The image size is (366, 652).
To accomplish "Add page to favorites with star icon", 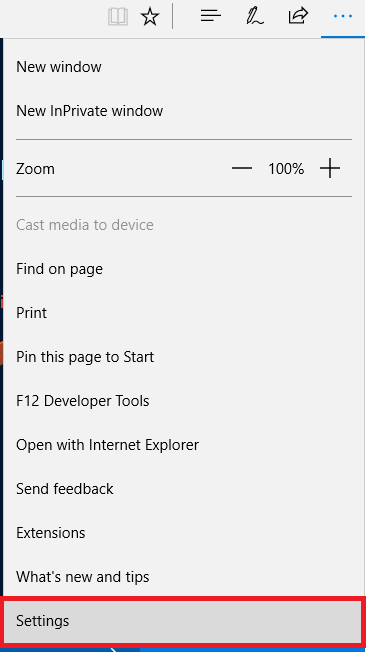I will (x=150, y=17).
